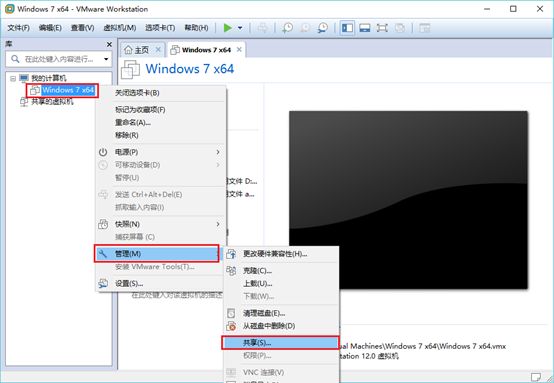Open the 选项卡(T) menu
554x383 pixels.
[160, 28]
